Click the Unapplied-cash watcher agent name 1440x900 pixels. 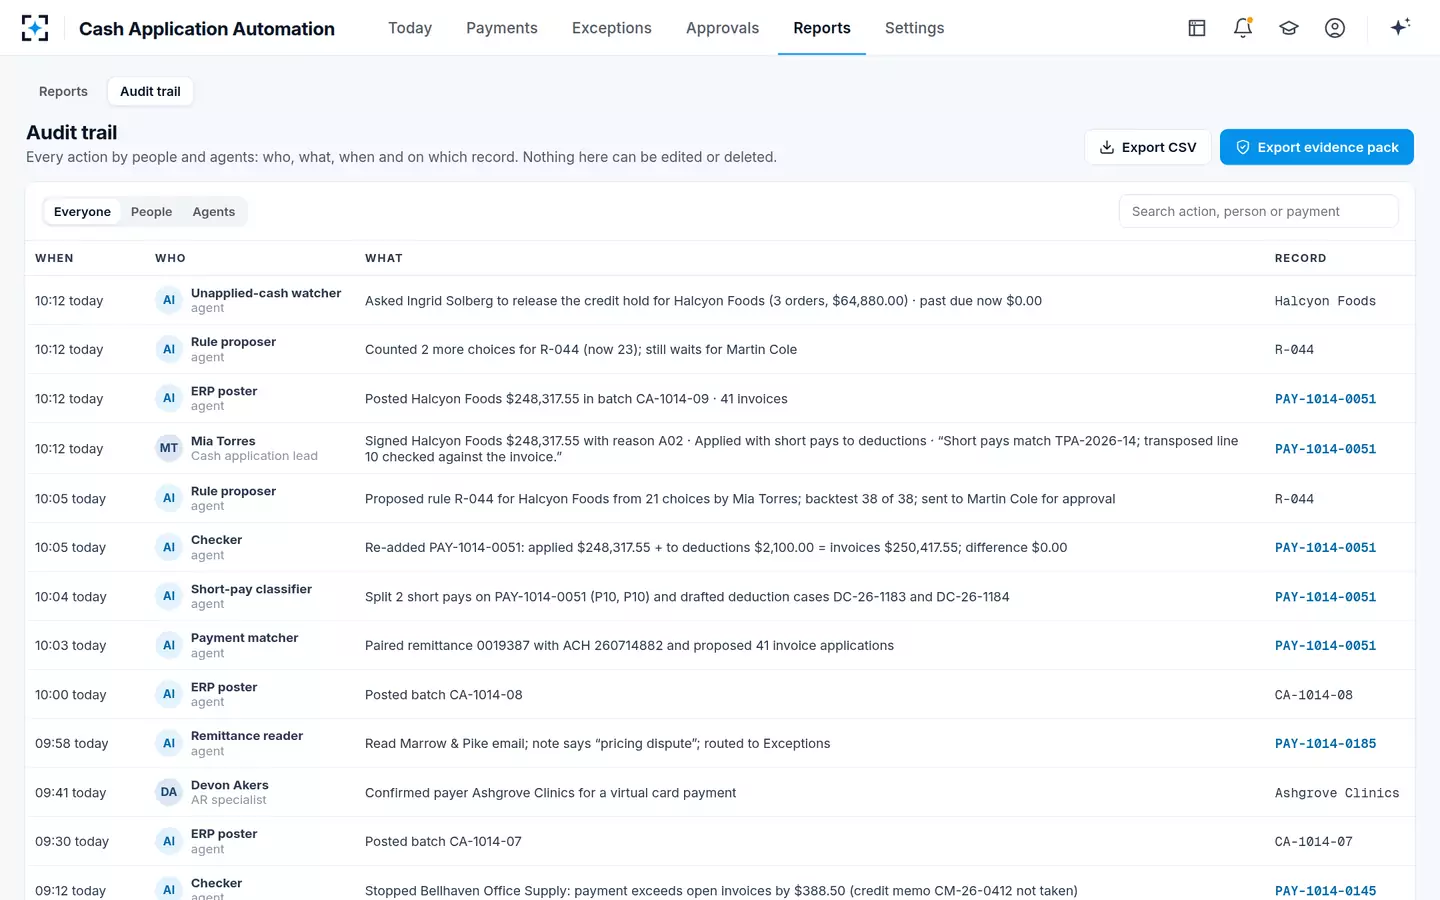point(266,293)
